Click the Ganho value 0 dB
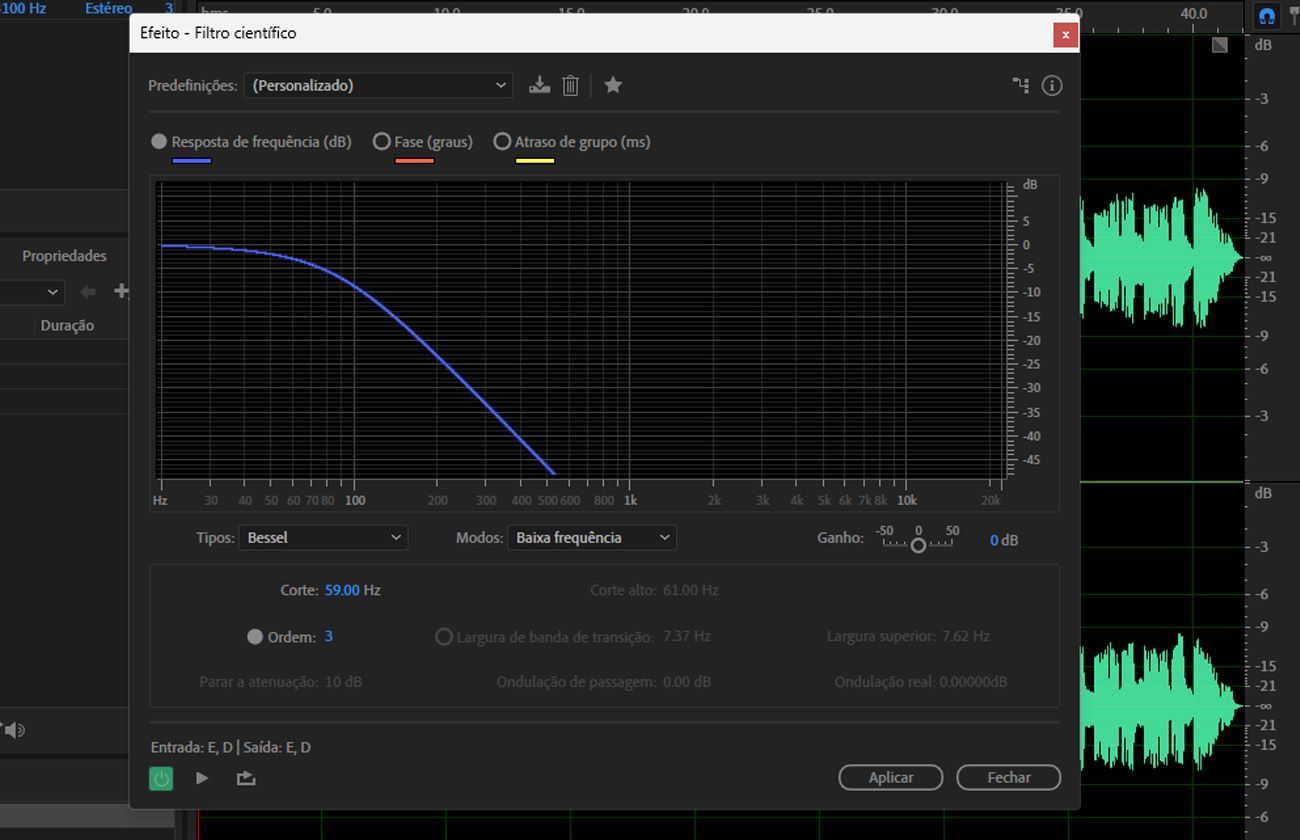 (x=1004, y=540)
